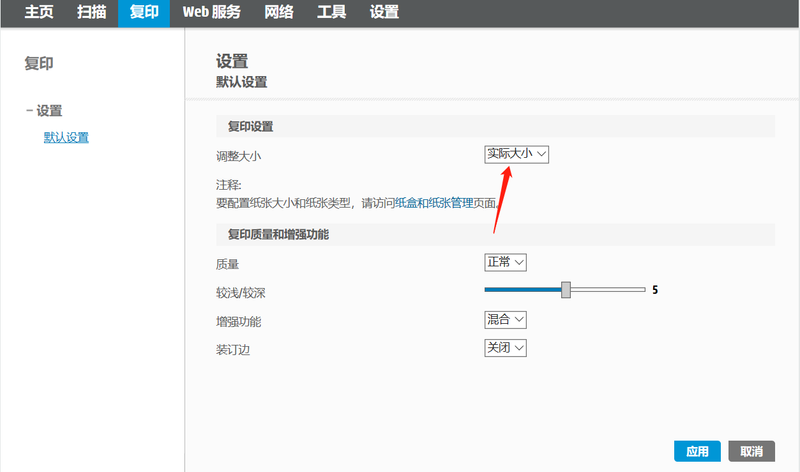Switch to the 扫描 tab

(91, 13)
